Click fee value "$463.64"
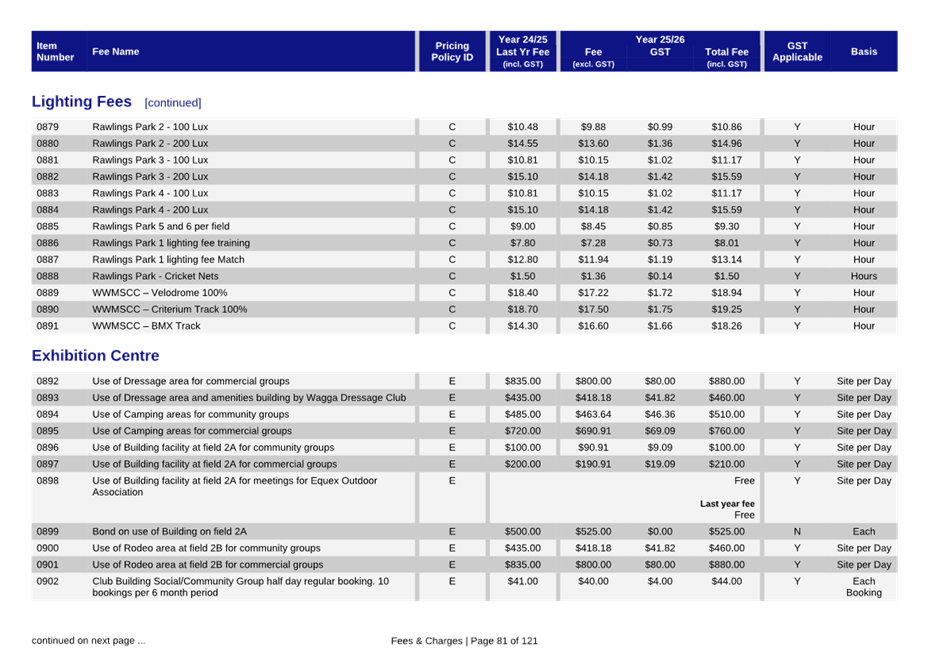This screenshot has width=928, height=656. coord(593,414)
